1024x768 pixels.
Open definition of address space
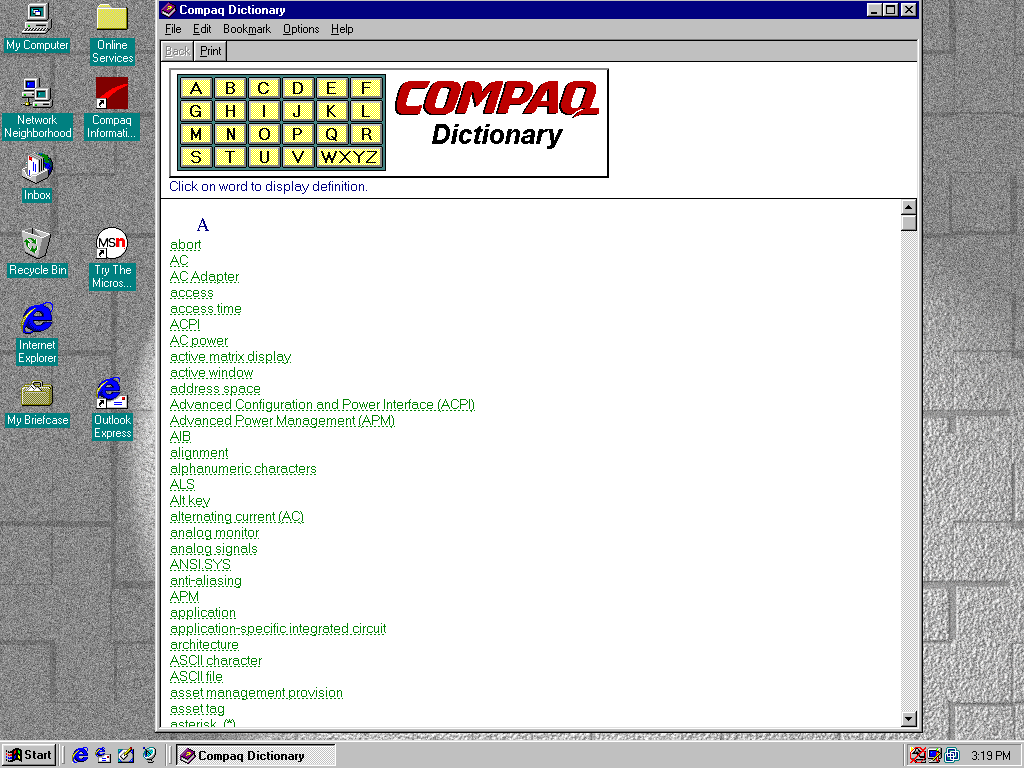(215, 389)
